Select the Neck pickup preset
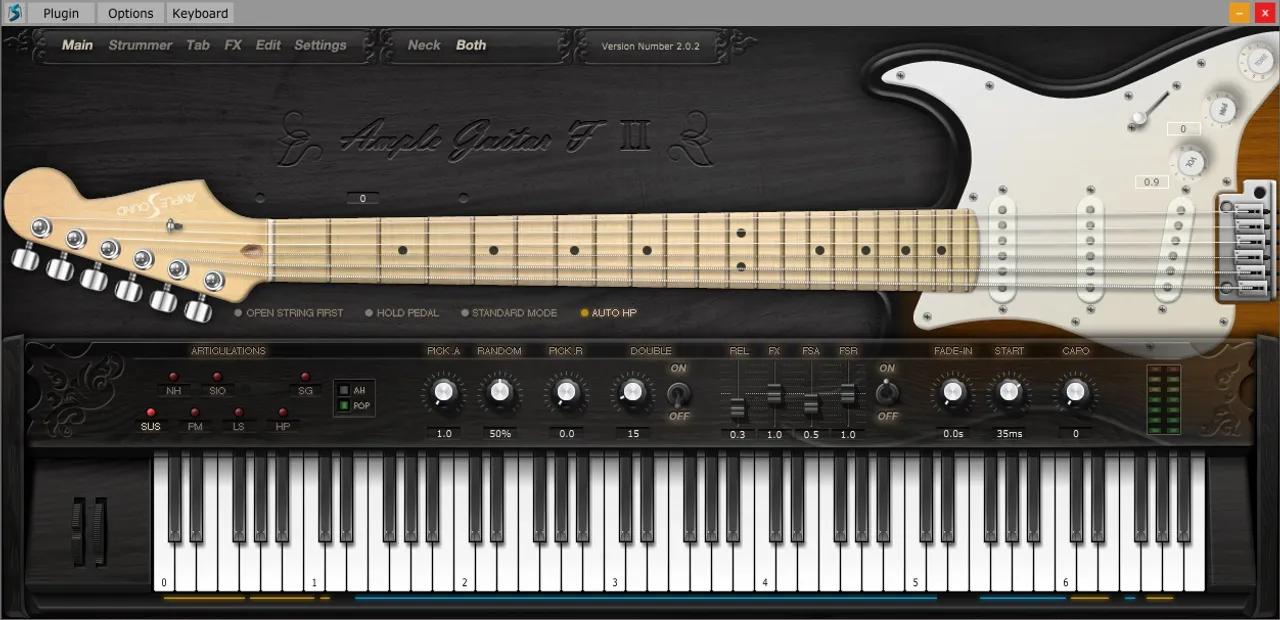 click(424, 45)
